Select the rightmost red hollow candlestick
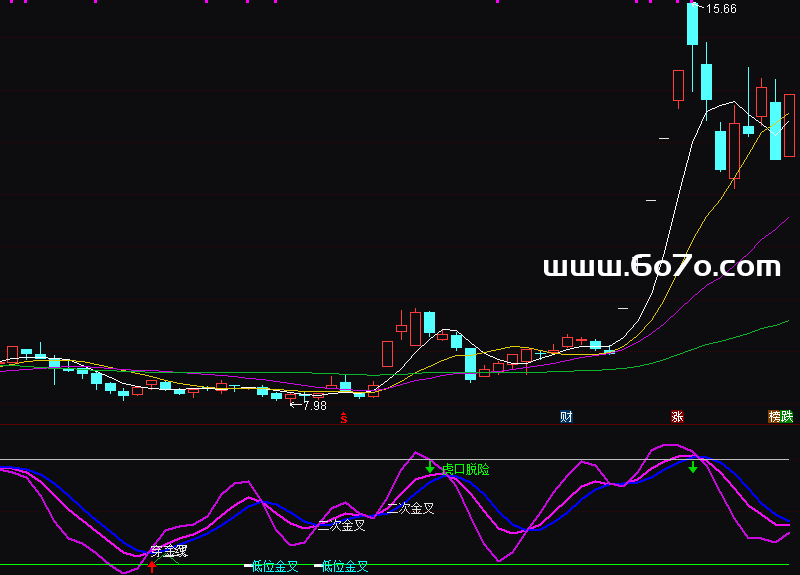The height and width of the screenshot is (575, 800). point(789,124)
